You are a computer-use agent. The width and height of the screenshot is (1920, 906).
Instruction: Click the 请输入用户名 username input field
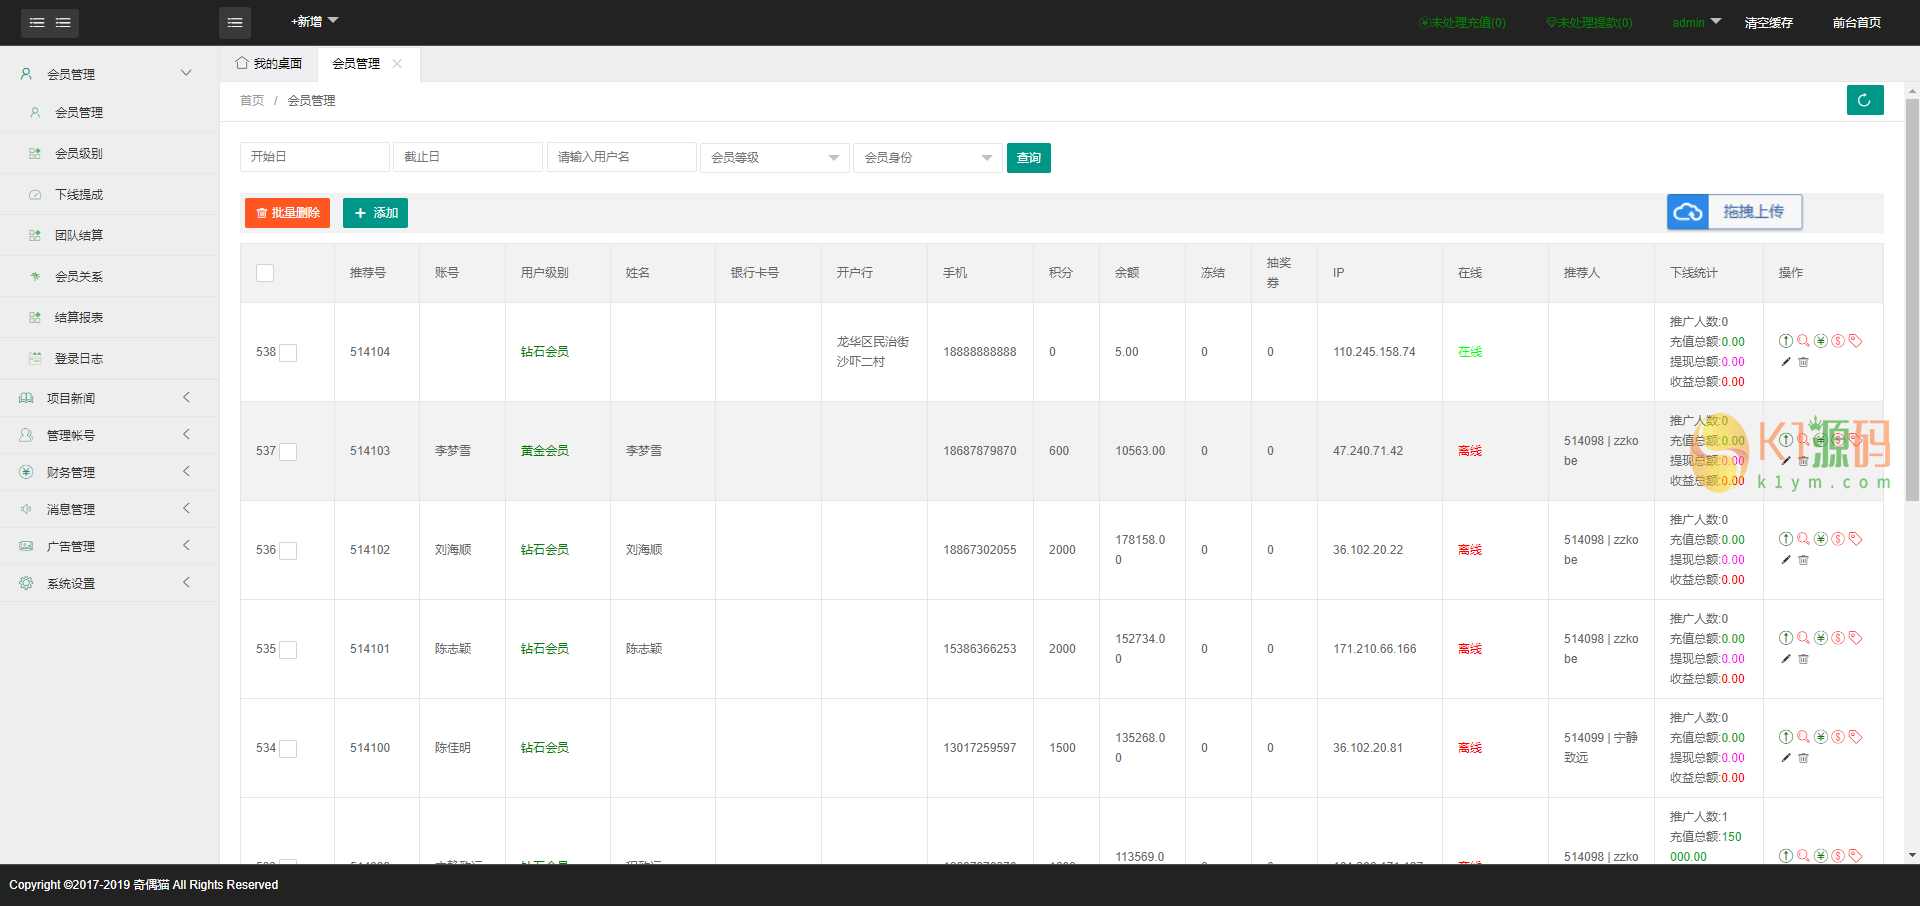point(621,158)
